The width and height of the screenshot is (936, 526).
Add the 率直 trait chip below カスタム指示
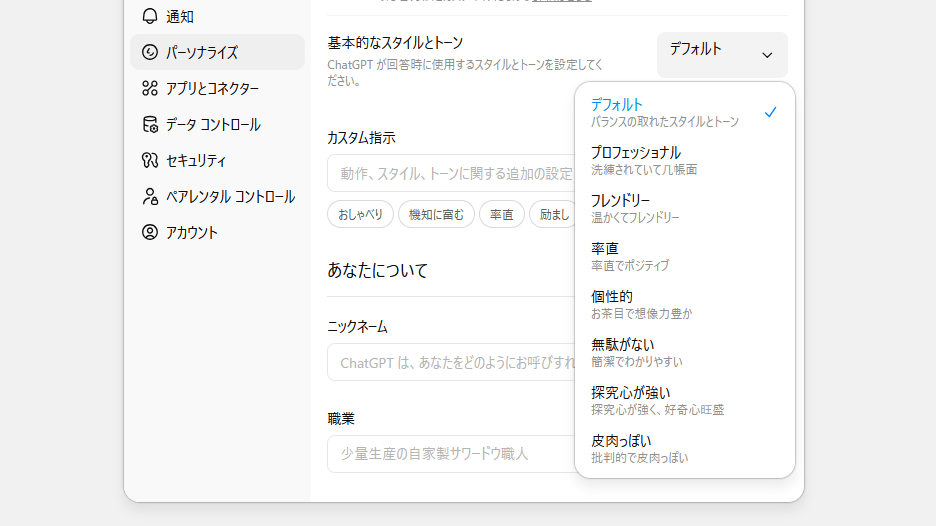click(502, 214)
